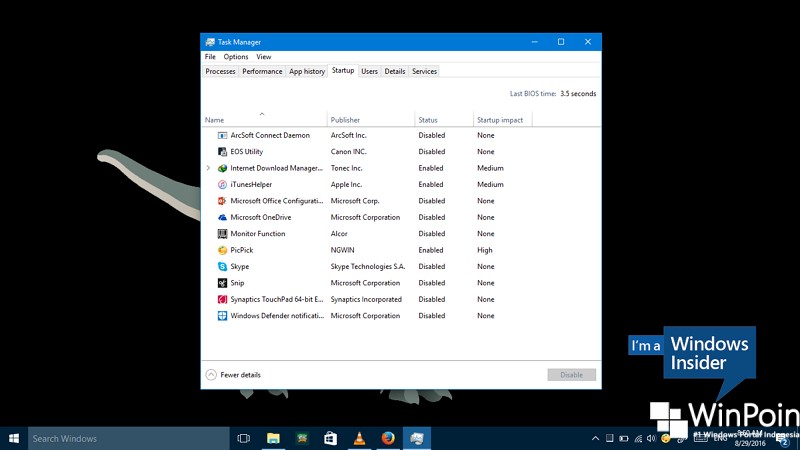Click the Task Manager title bar icon
The image size is (800, 450).
pos(210,42)
